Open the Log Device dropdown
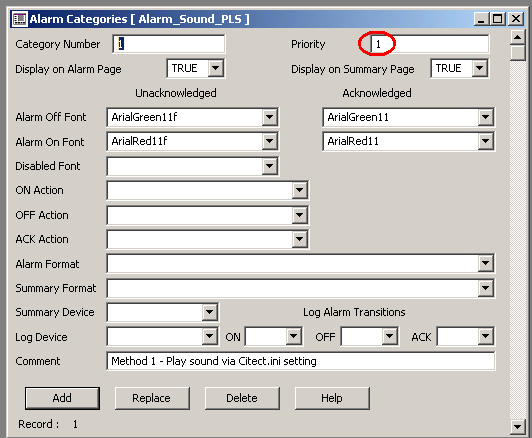Image resolution: width=532 pixels, height=438 pixels. pos(210,337)
